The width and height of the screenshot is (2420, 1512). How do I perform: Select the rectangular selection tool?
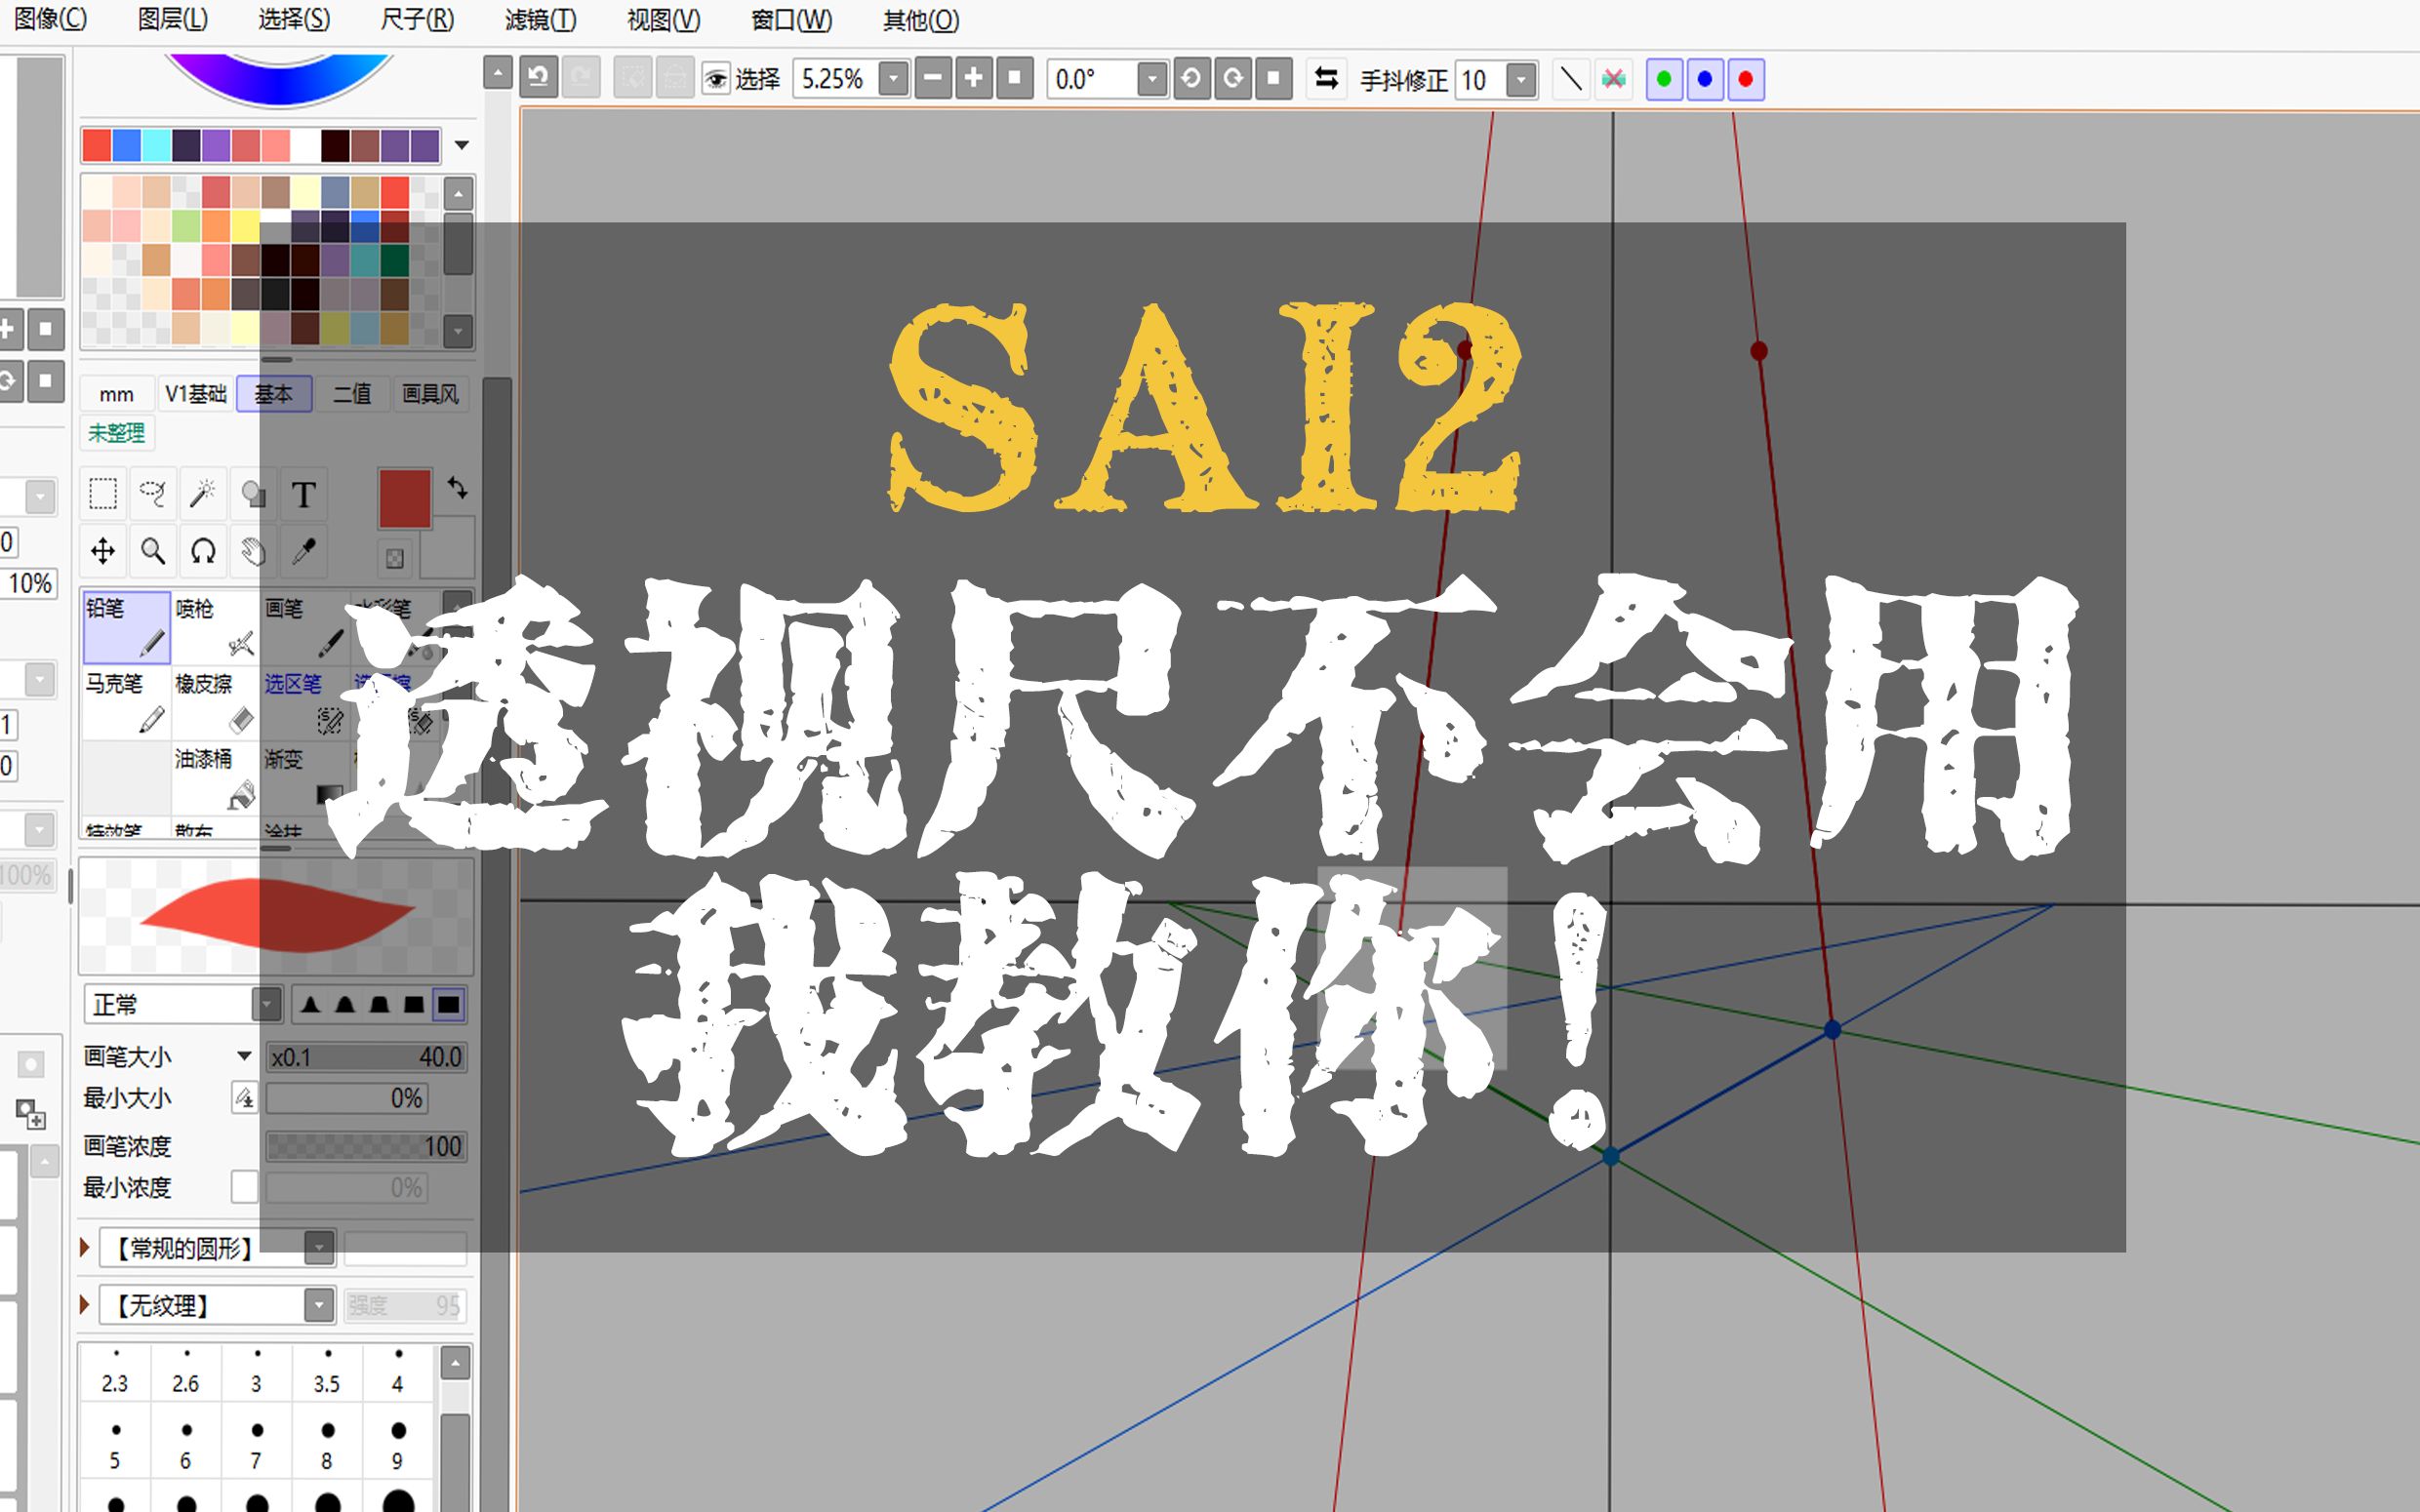103,494
